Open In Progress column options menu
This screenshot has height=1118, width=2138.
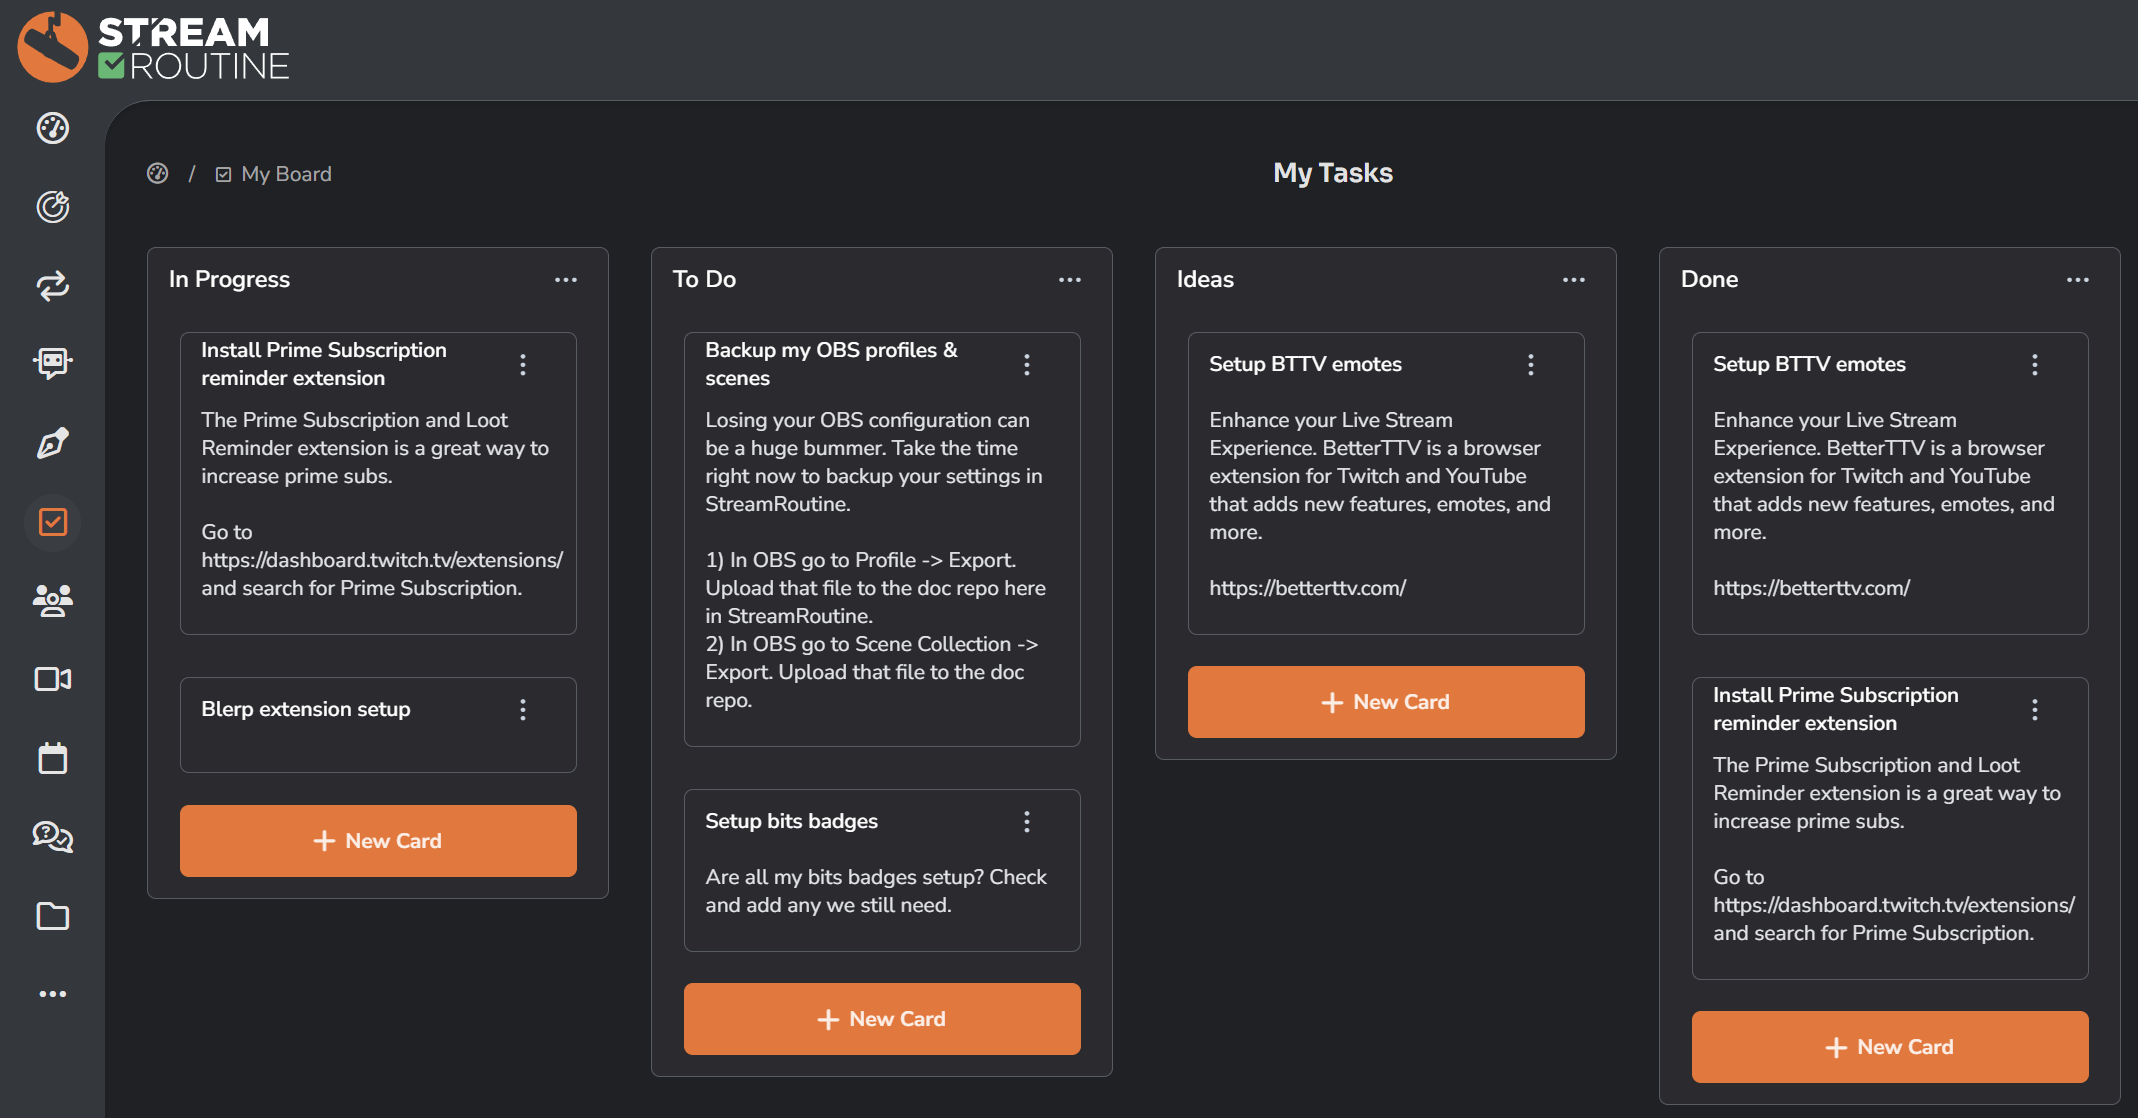tap(566, 280)
